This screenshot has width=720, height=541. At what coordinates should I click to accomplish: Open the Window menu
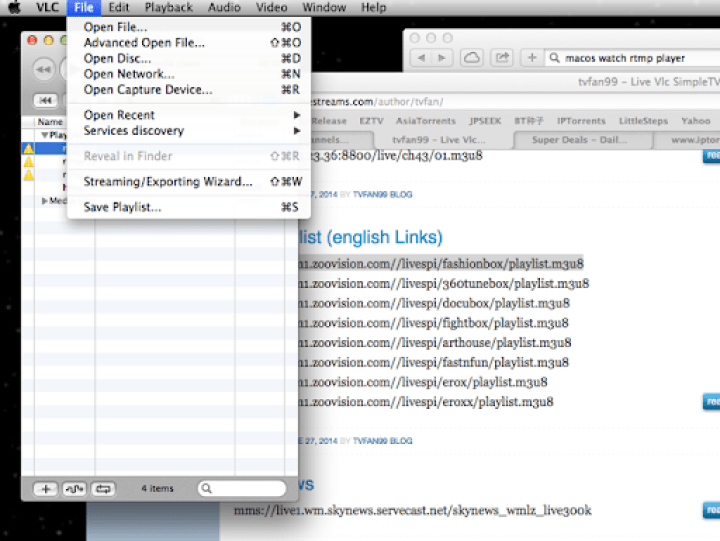pyautogui.click(x=324, y=7)
